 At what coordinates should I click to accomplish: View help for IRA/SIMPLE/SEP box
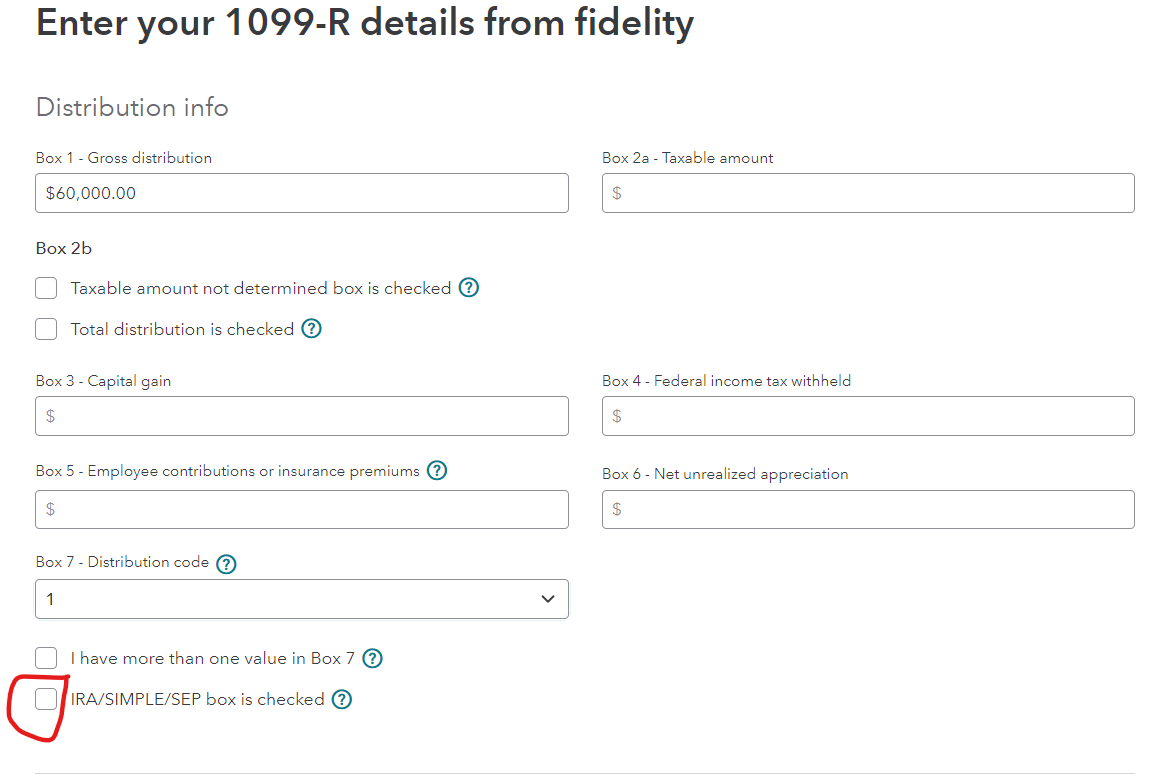(x=341, y=699)
